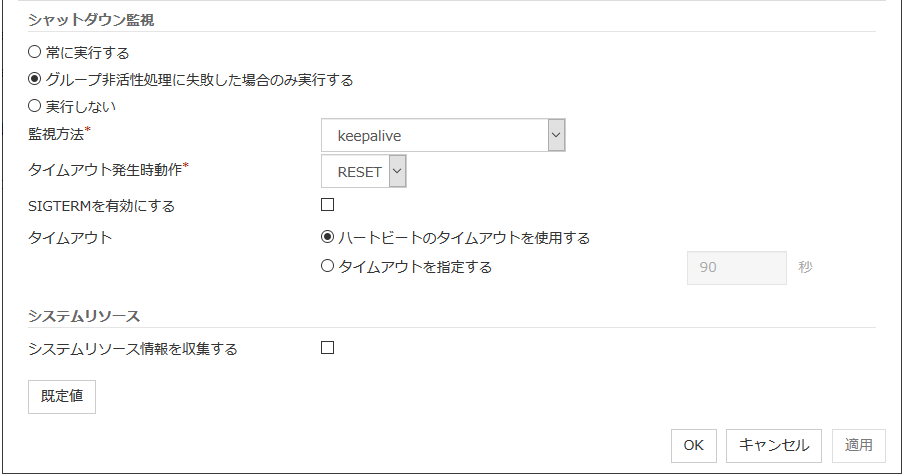Select グループ非活性処理に失敗した場合のみ実行する radio option
This screenshot has width=904, height=476.
pos(35,79)
